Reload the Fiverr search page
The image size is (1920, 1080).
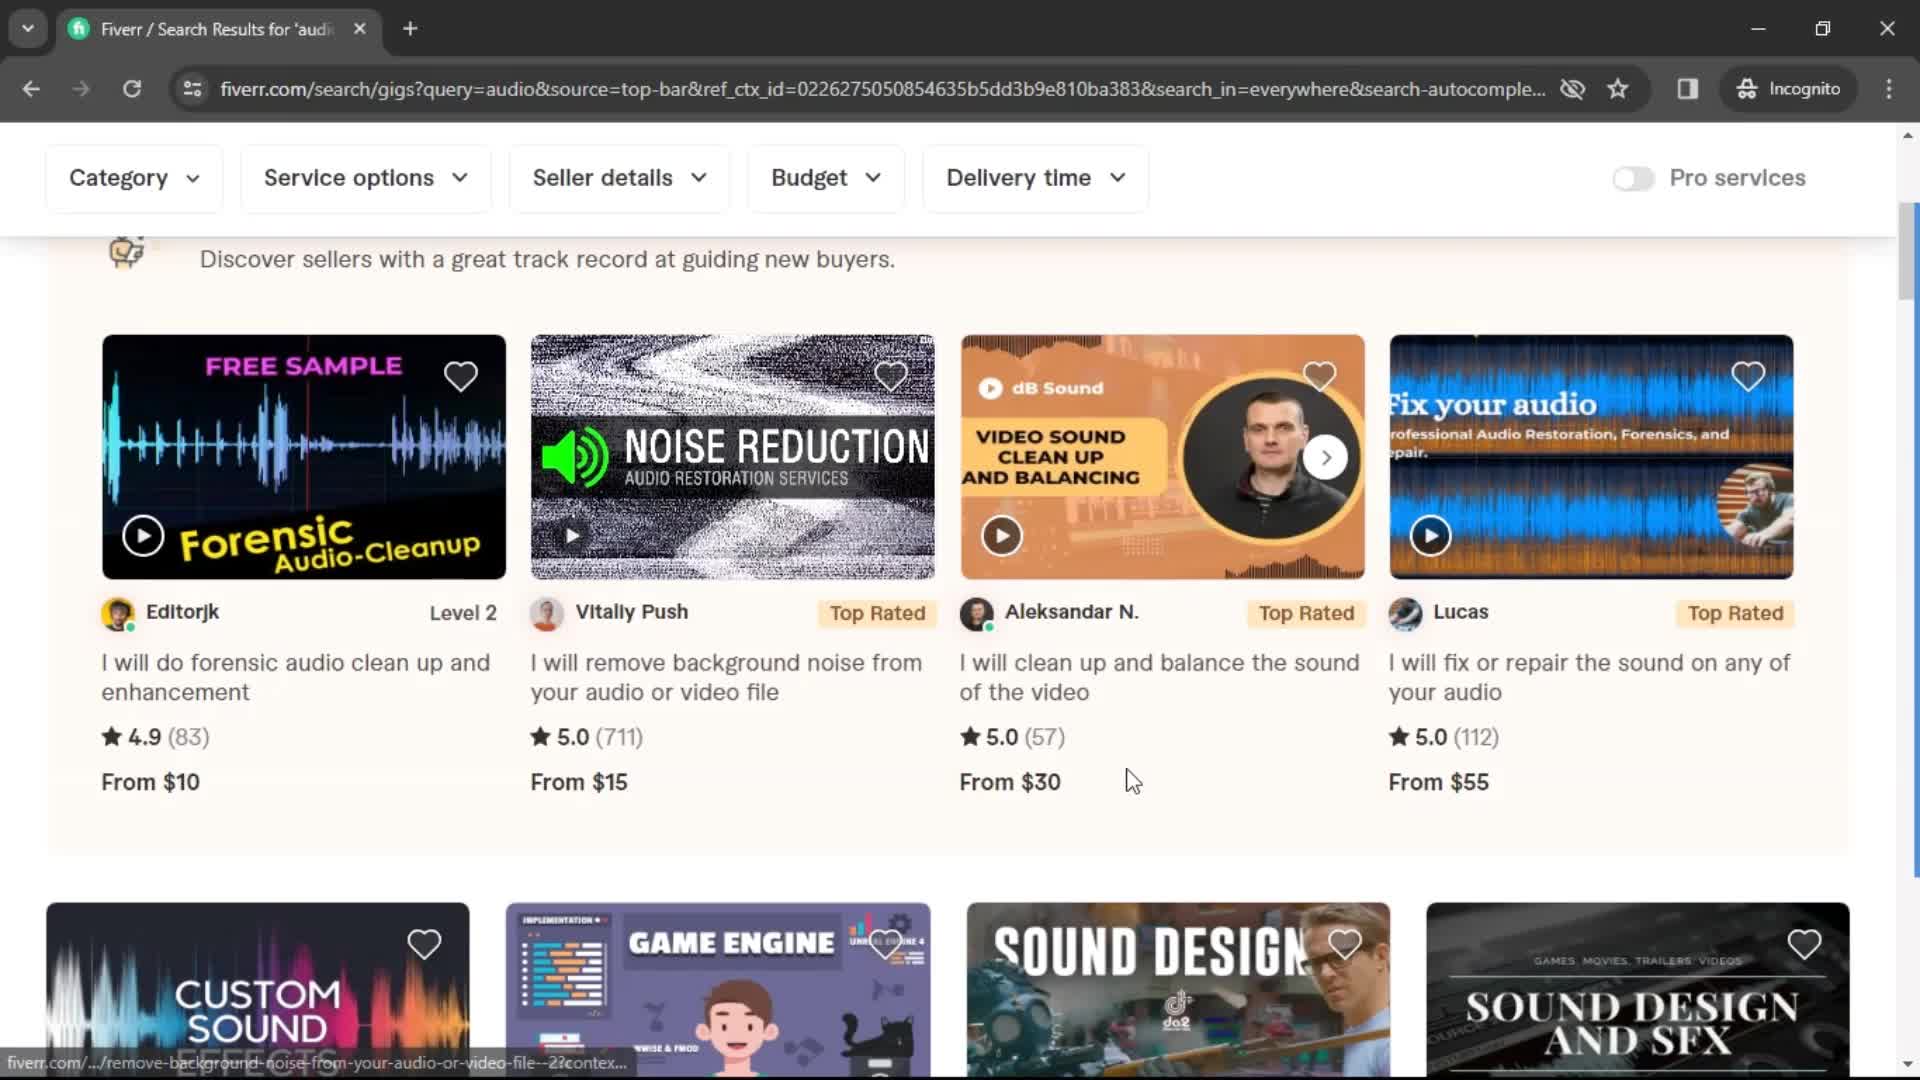(x=132, y=89)
